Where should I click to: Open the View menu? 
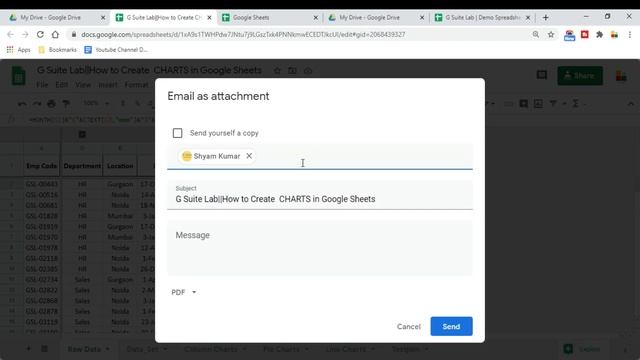pyautogui.click(x=83, y=85)
